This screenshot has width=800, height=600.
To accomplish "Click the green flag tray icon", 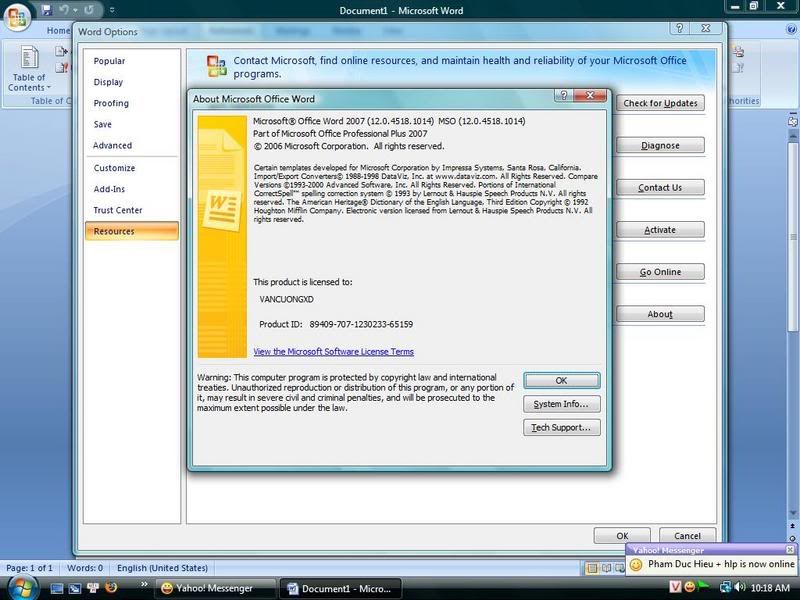I will (x=703, y=587).
